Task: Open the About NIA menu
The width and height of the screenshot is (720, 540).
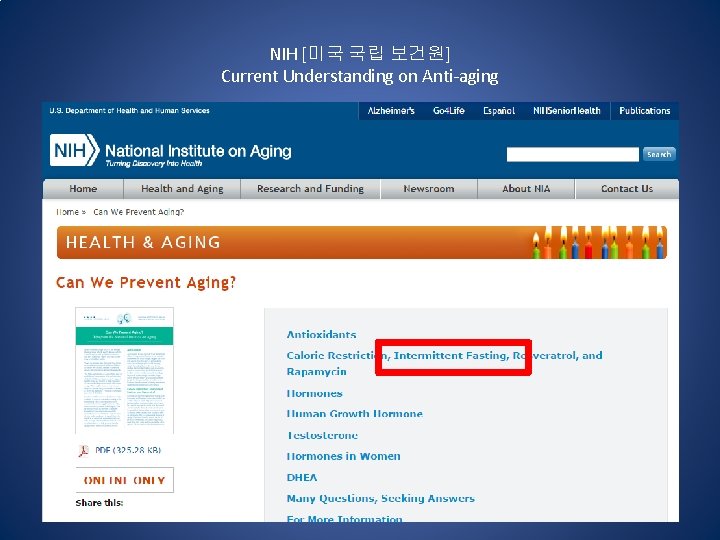Action: click(526, 189)
